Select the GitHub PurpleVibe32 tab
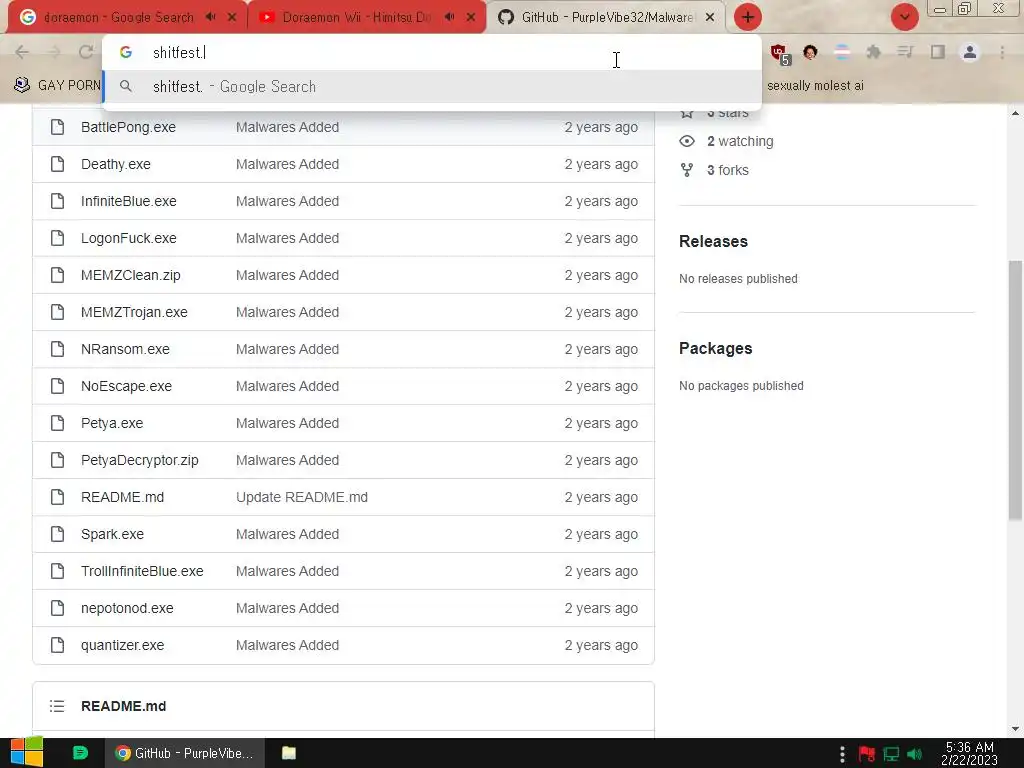Viewport: 1024px width, 768px height. (607, 17)
